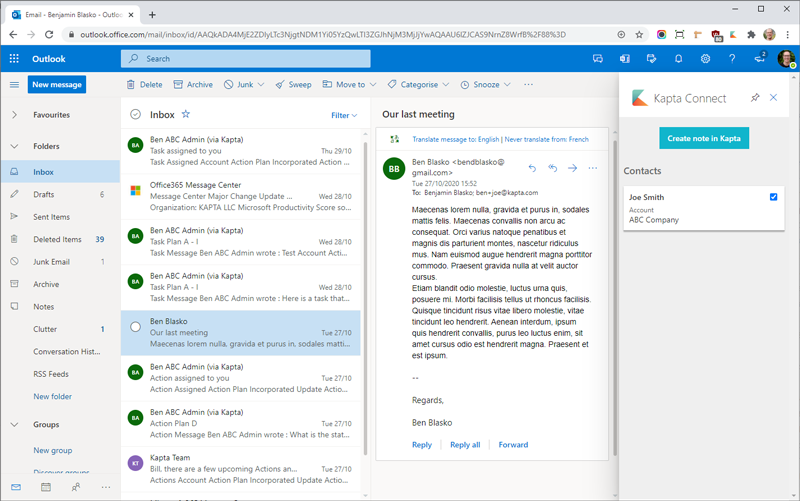Screen dimensions: 800x501
Task: Open the Archive folder in sidebar
Action: click(60, 284)
